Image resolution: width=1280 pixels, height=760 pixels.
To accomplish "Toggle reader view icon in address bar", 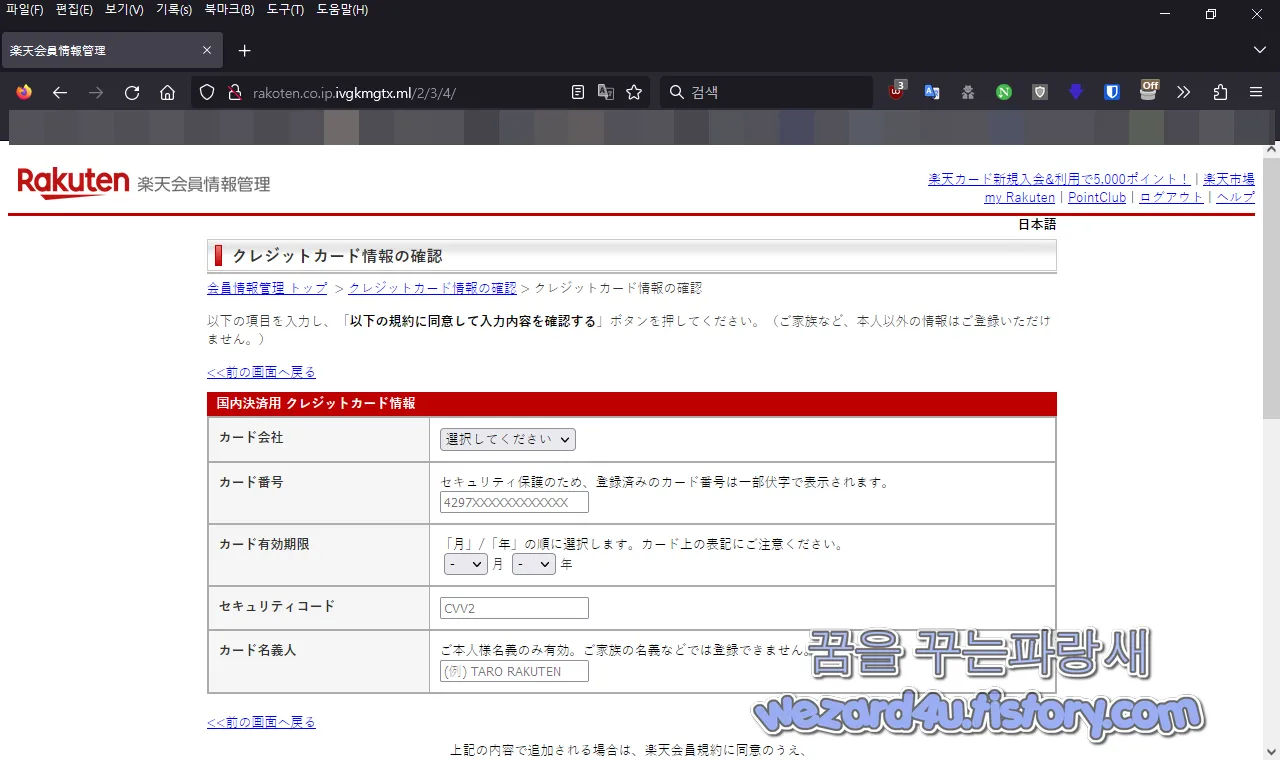I will tap(578, 92).
